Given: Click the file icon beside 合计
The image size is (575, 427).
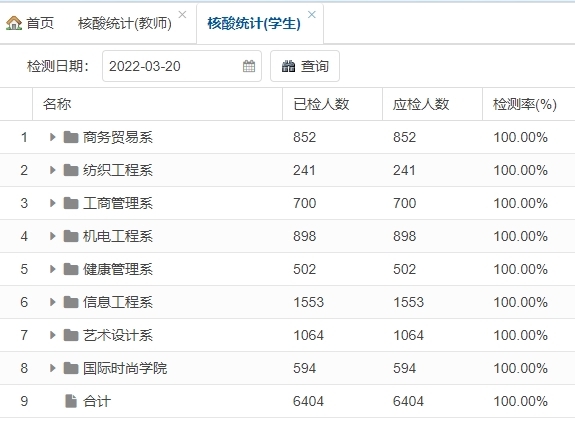Looking at the screenshot, I should (71, 401).
